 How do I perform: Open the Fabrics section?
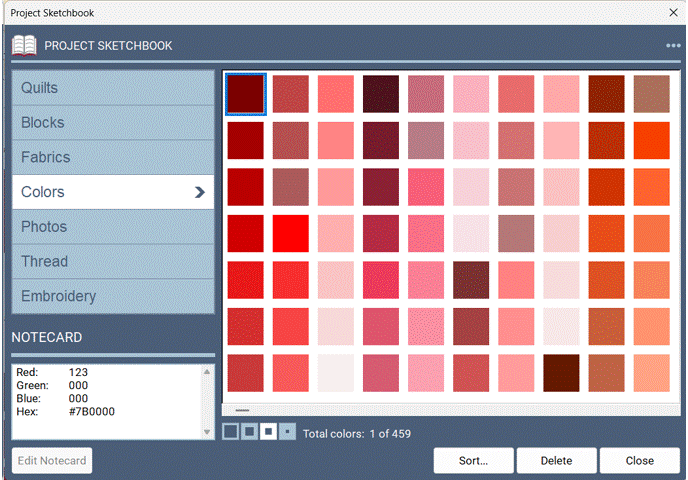[x=113, y=158]
